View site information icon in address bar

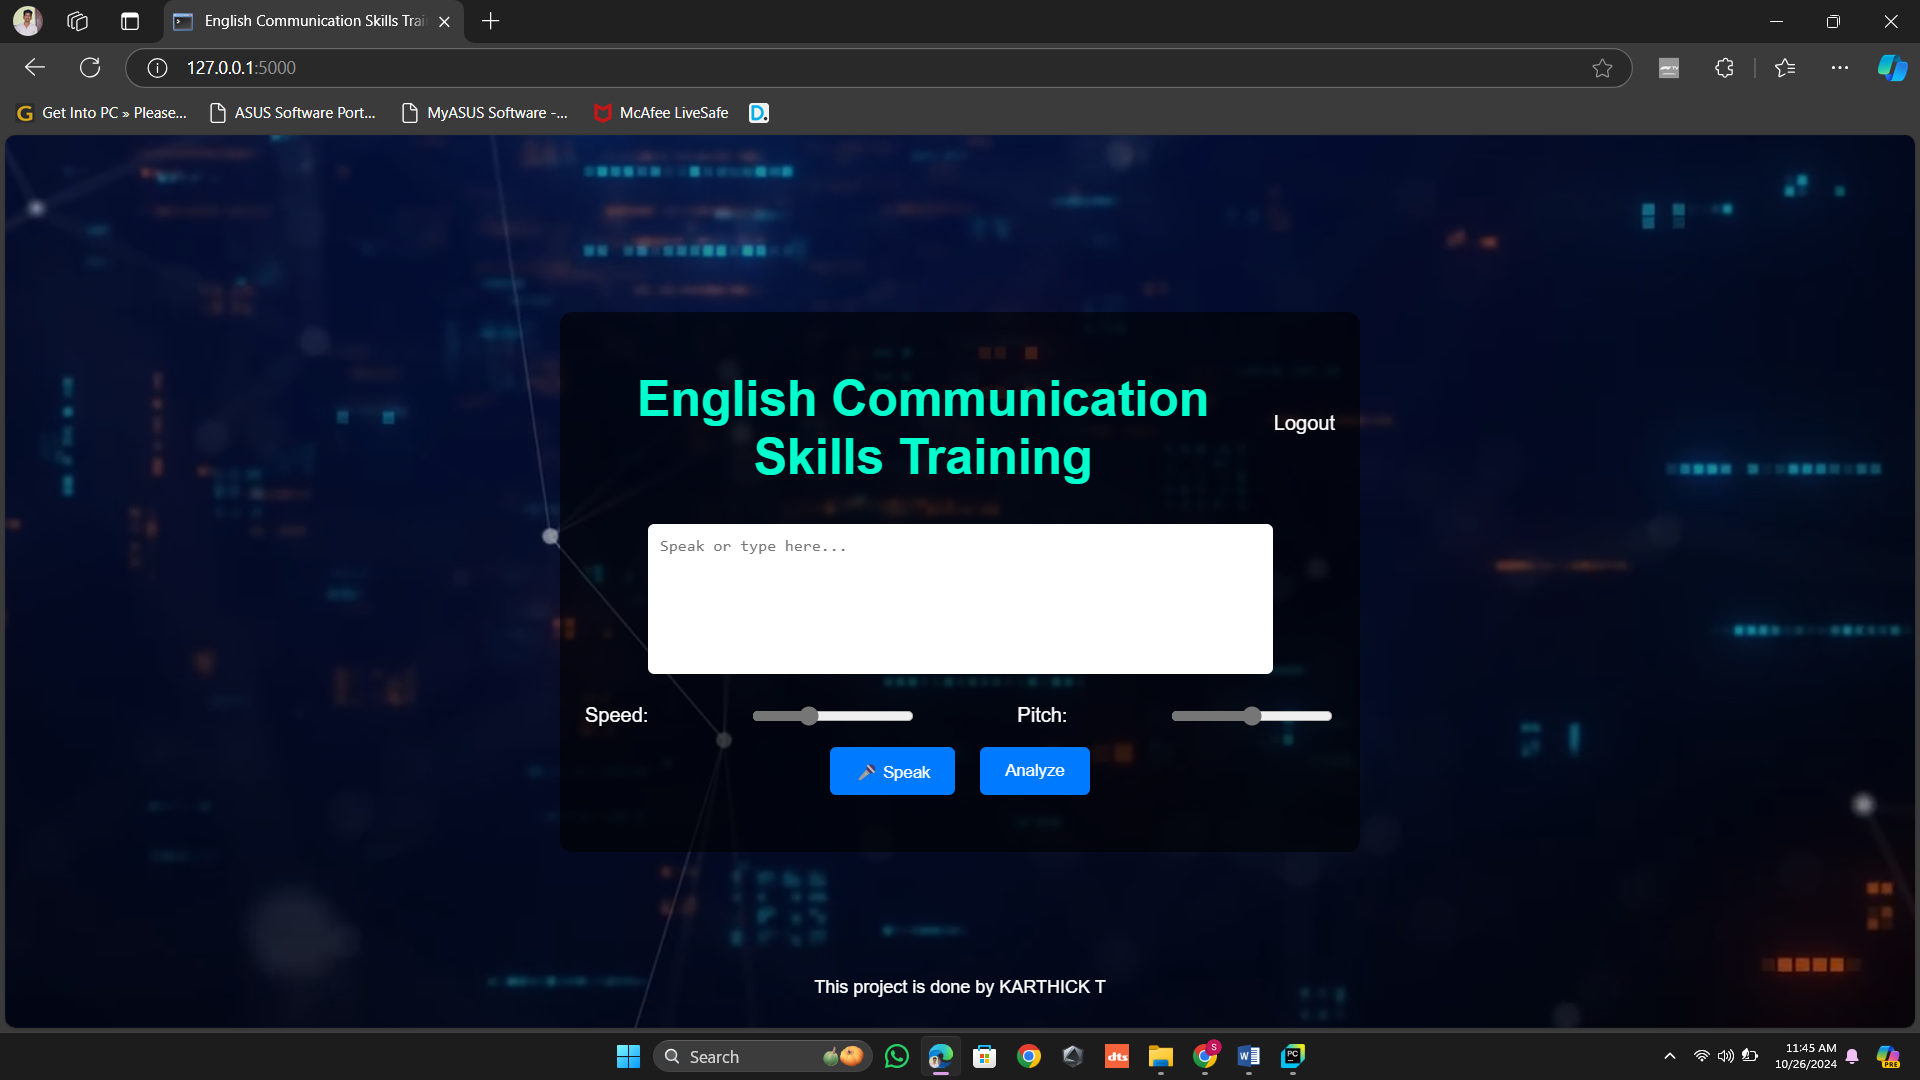157,68
